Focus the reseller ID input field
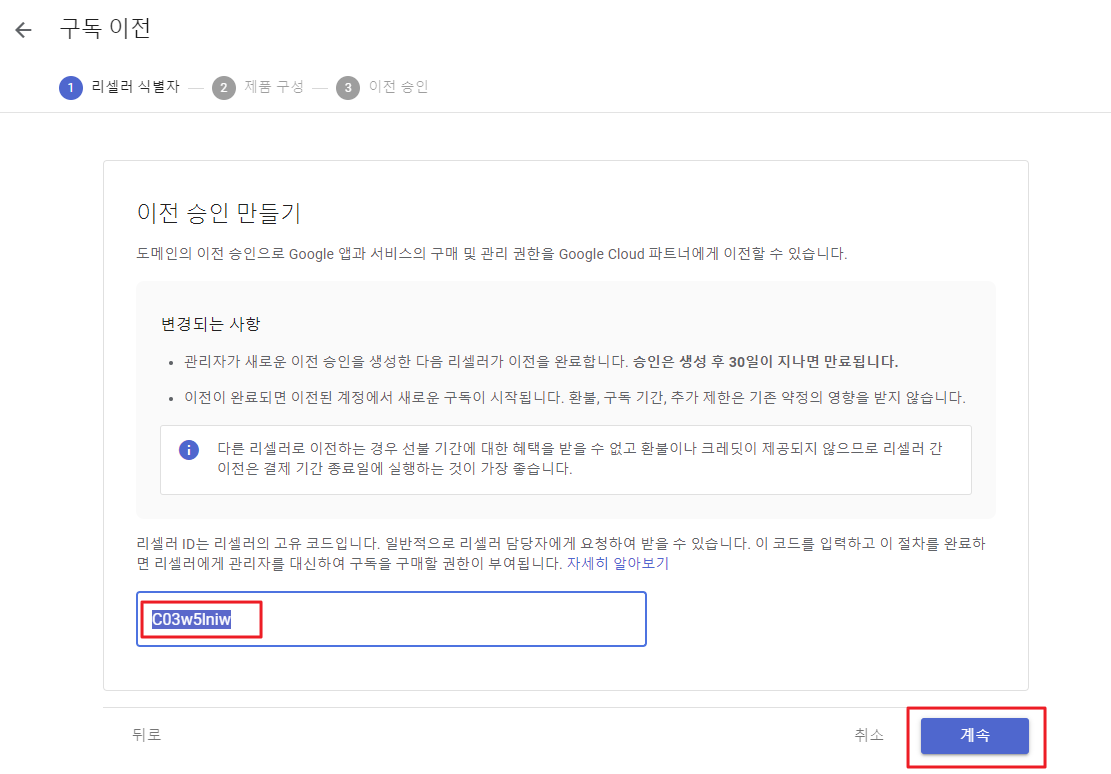Screen dimensions: 1111x774 [391, 619]
